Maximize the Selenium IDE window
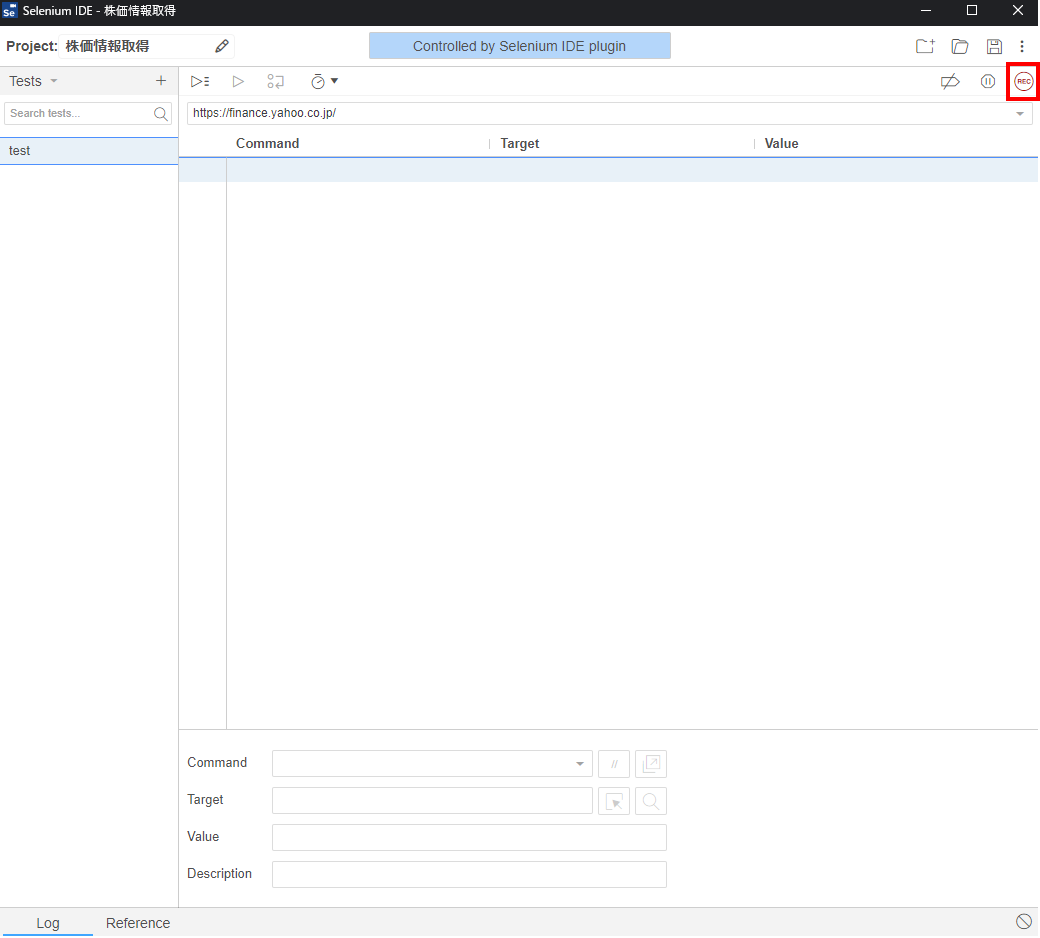Image resolution: width=1040 pixels, height=938 pixels. pyautogui.click(x=972, y=11)
